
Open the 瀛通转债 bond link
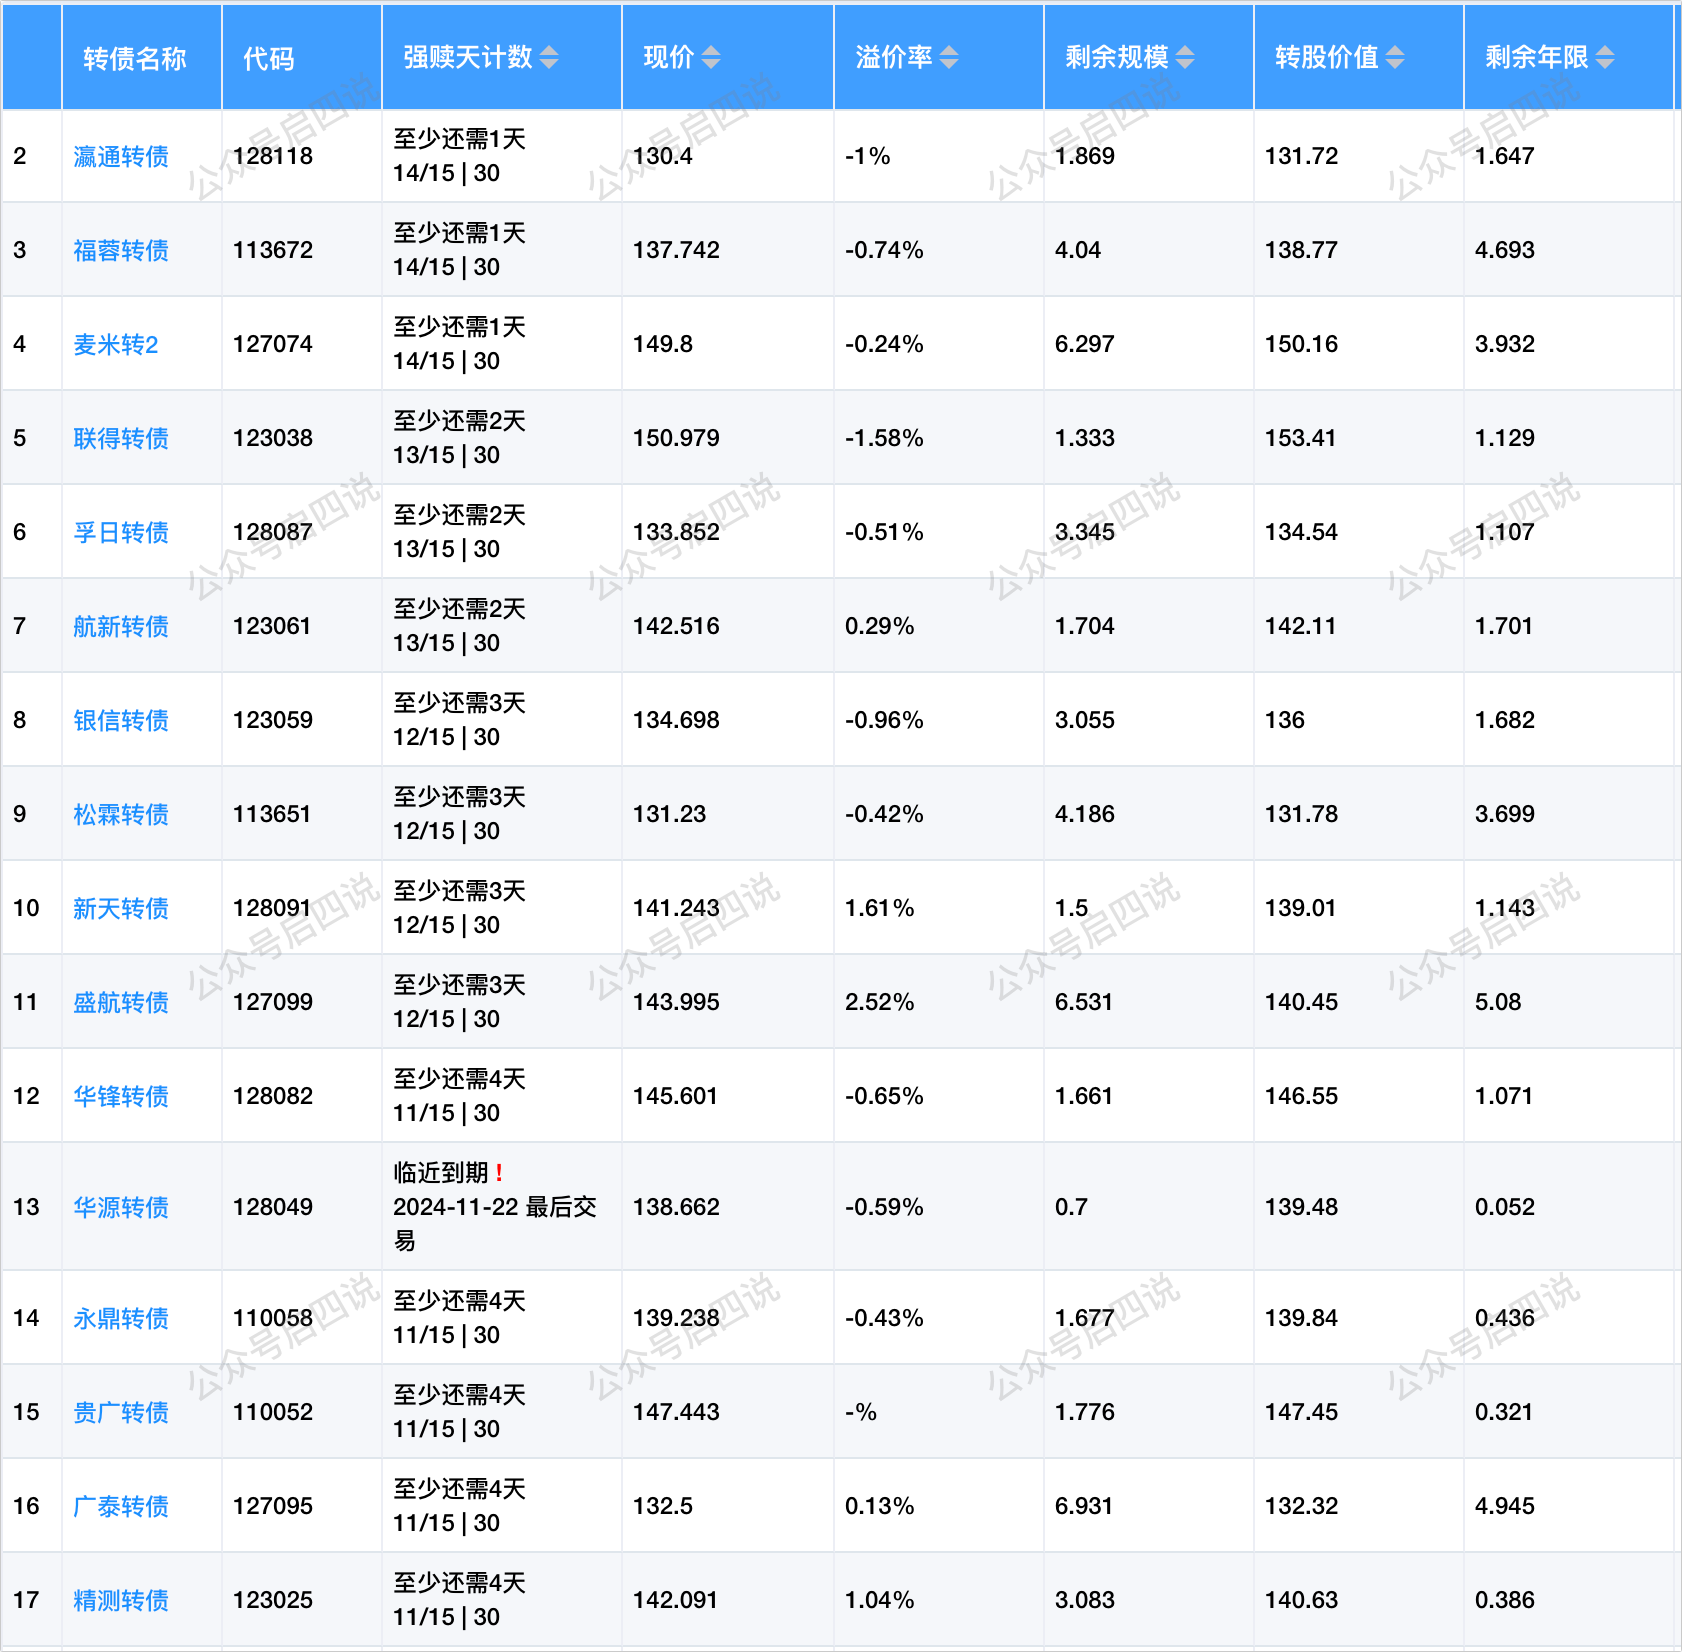click(121, 157)
